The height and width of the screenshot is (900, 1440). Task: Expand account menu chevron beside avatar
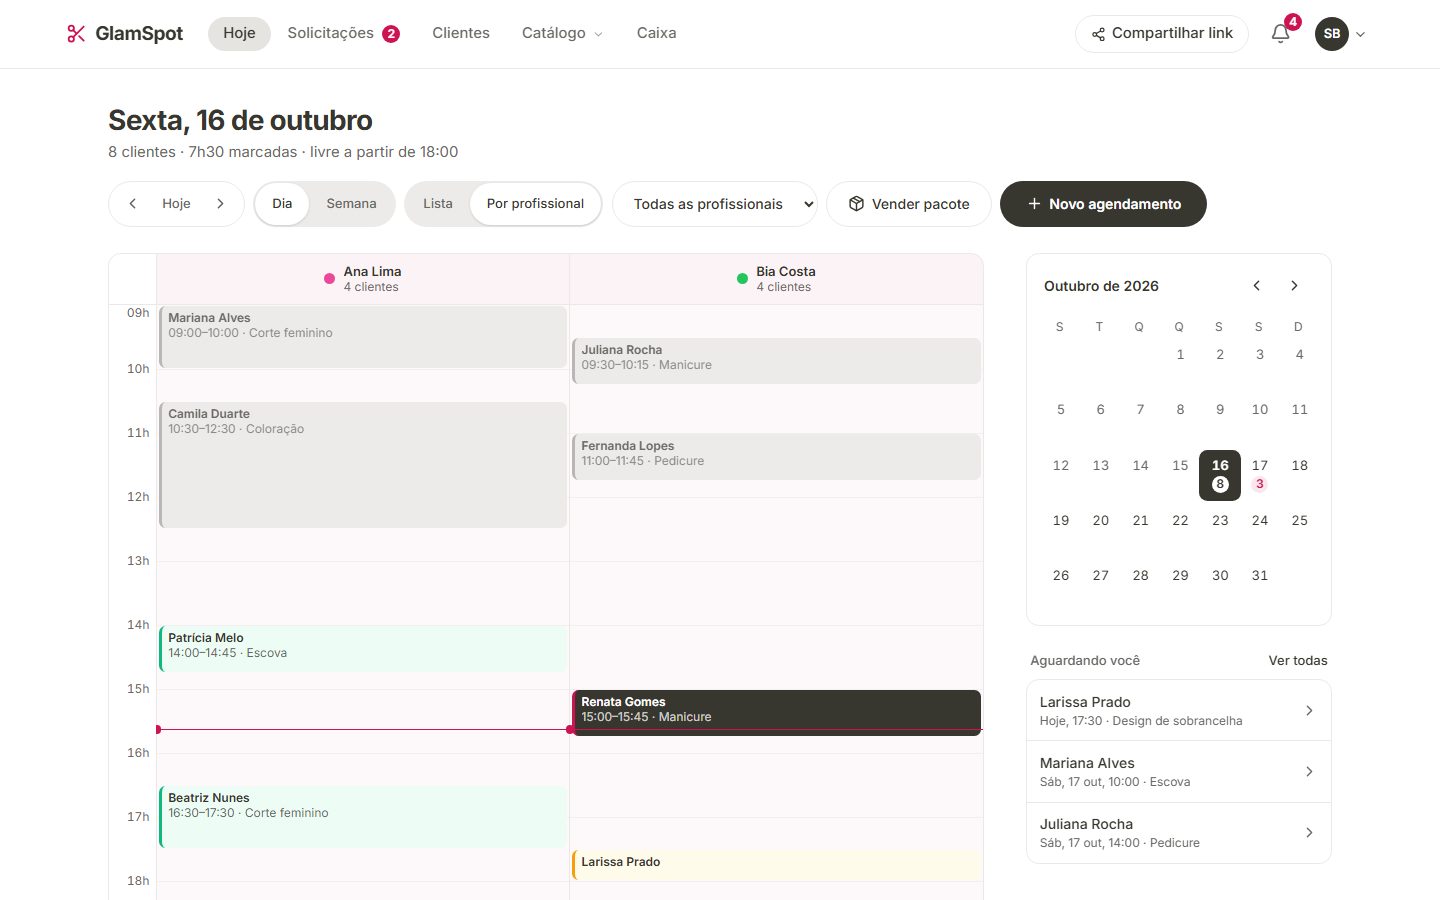tap(1360, 34)
